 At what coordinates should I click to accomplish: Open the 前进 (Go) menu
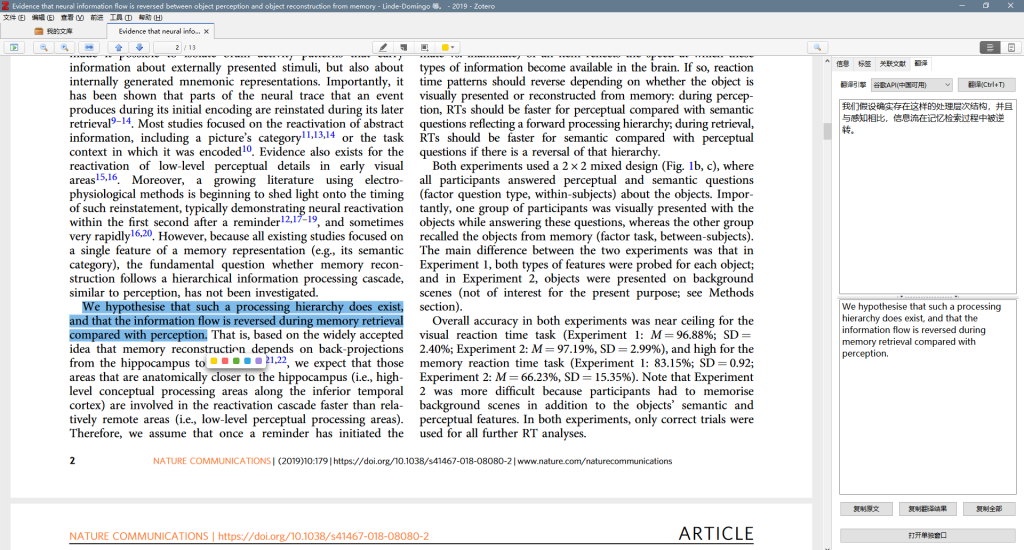point(97,18)
